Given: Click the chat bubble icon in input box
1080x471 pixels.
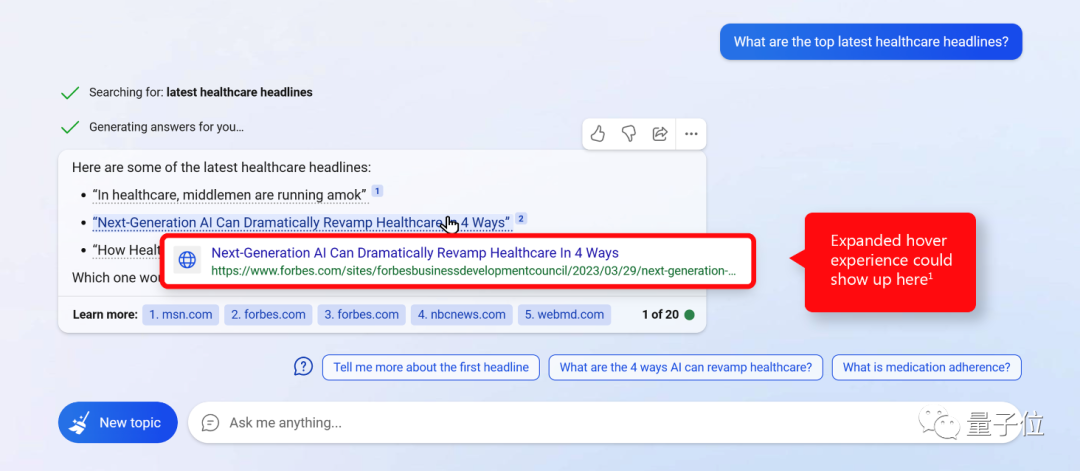Looking at the screenshot, I should tap(210, 422).
